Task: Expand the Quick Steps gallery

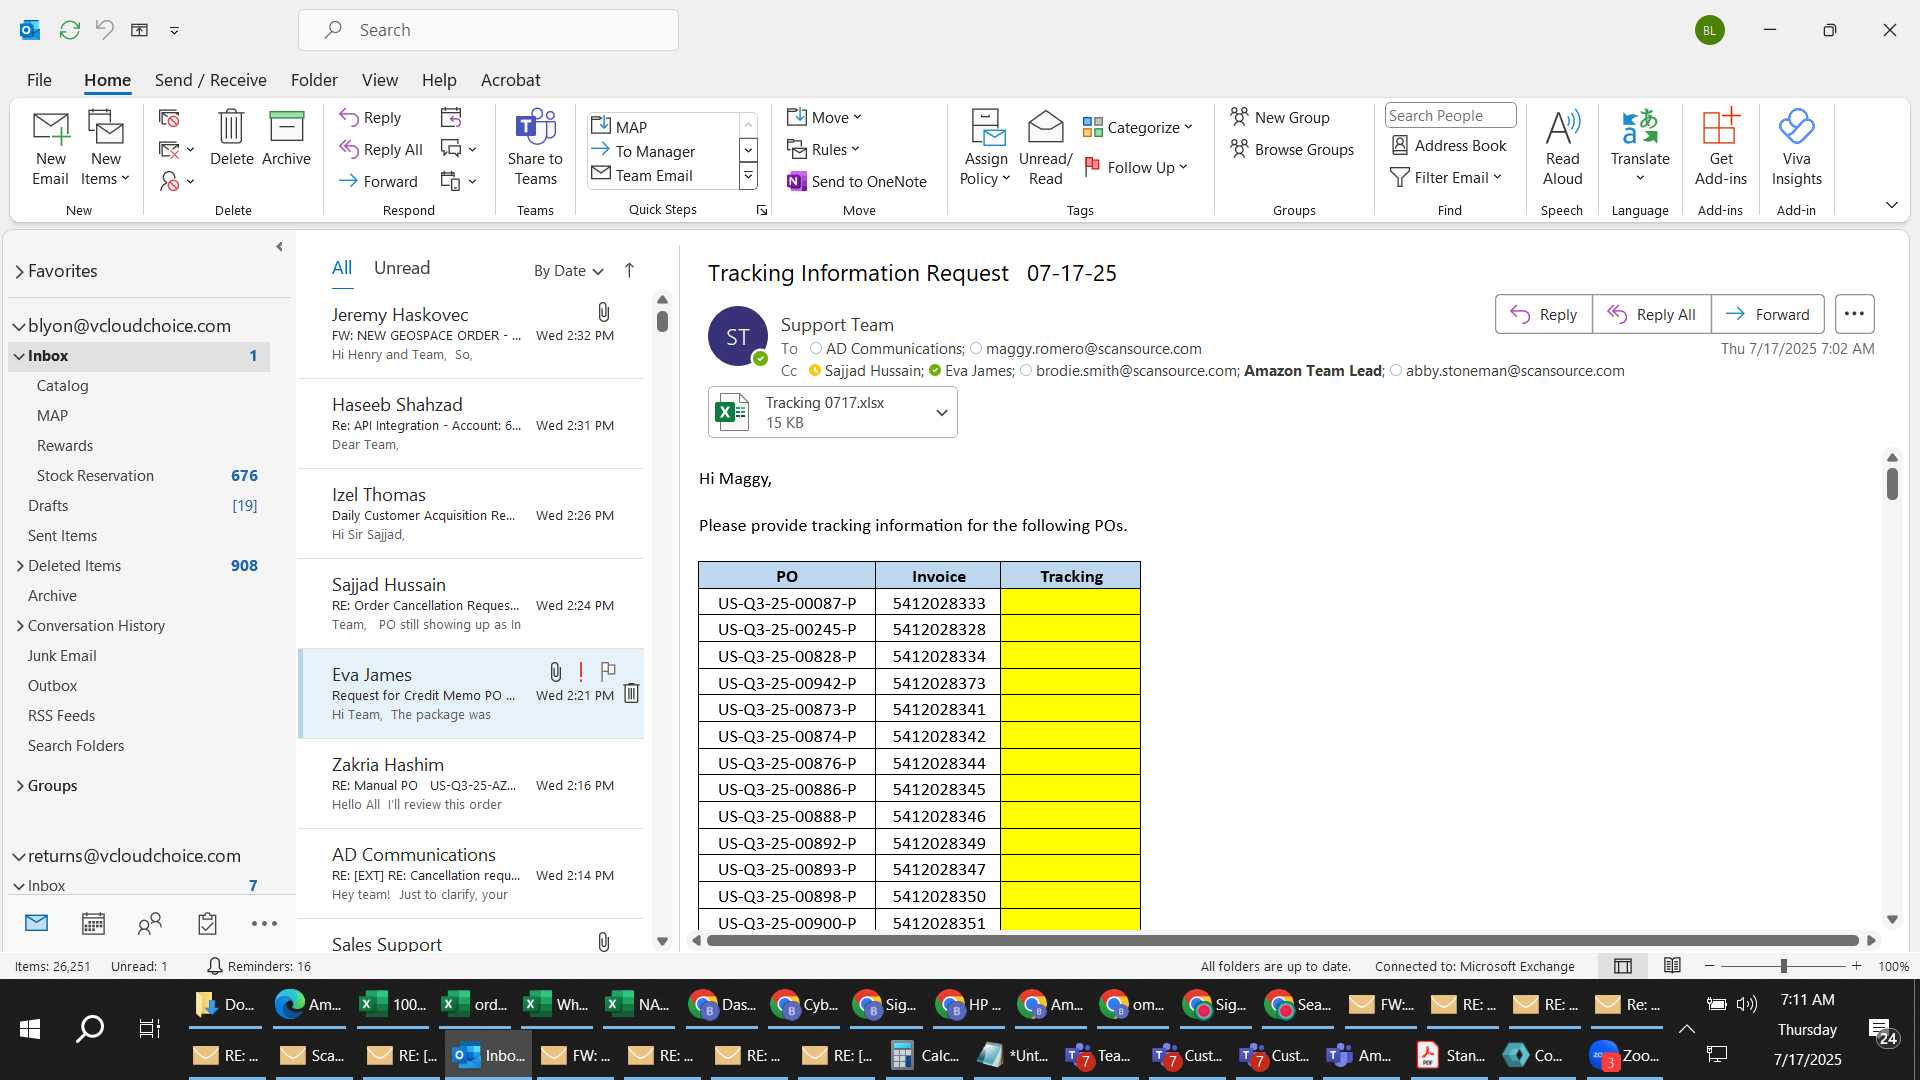Action: (747, 176)
